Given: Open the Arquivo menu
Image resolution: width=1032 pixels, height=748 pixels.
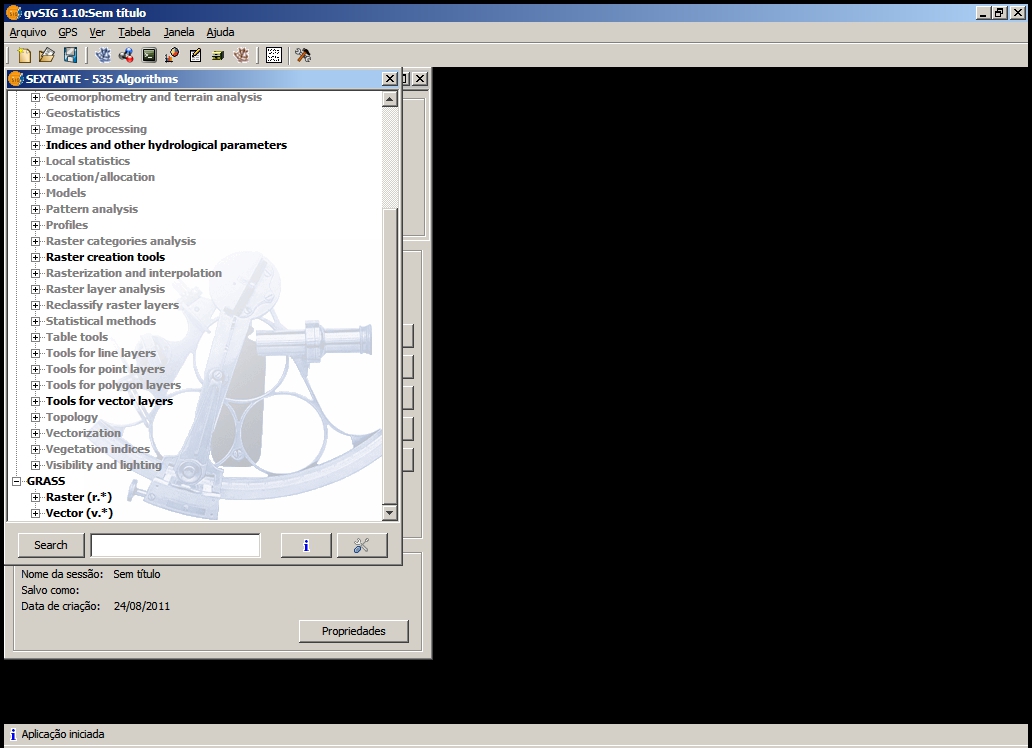Looking at the screenshot, I should 27,32.
